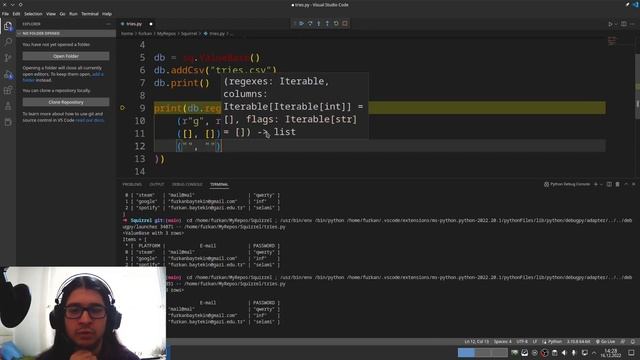This screenshot has width=640, height=360.
Task: Click the Step Out debug button
Action: point(327,24)
